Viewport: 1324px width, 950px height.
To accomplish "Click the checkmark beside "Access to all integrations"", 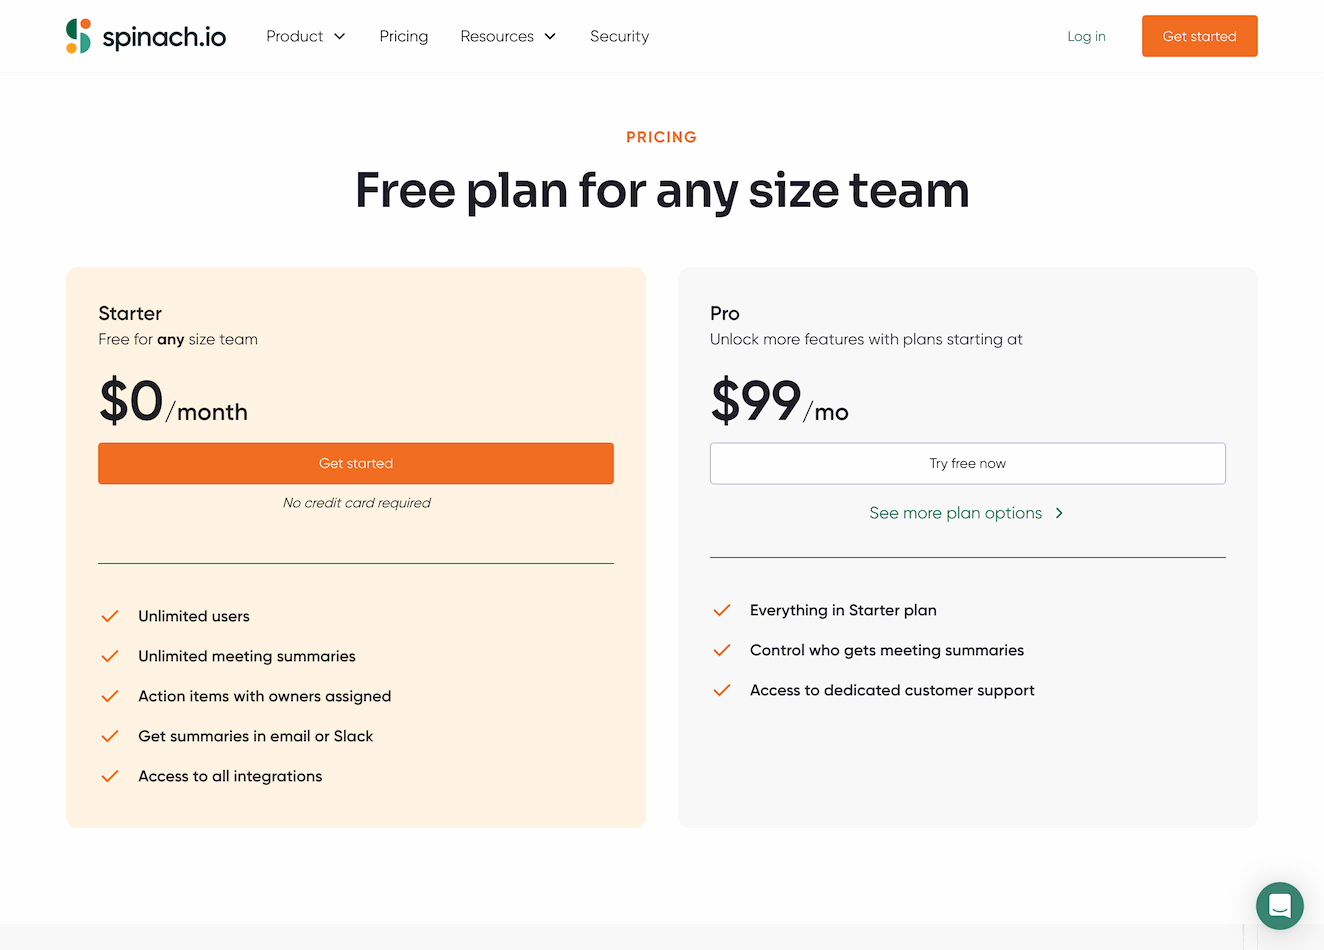I will point(109,776).
